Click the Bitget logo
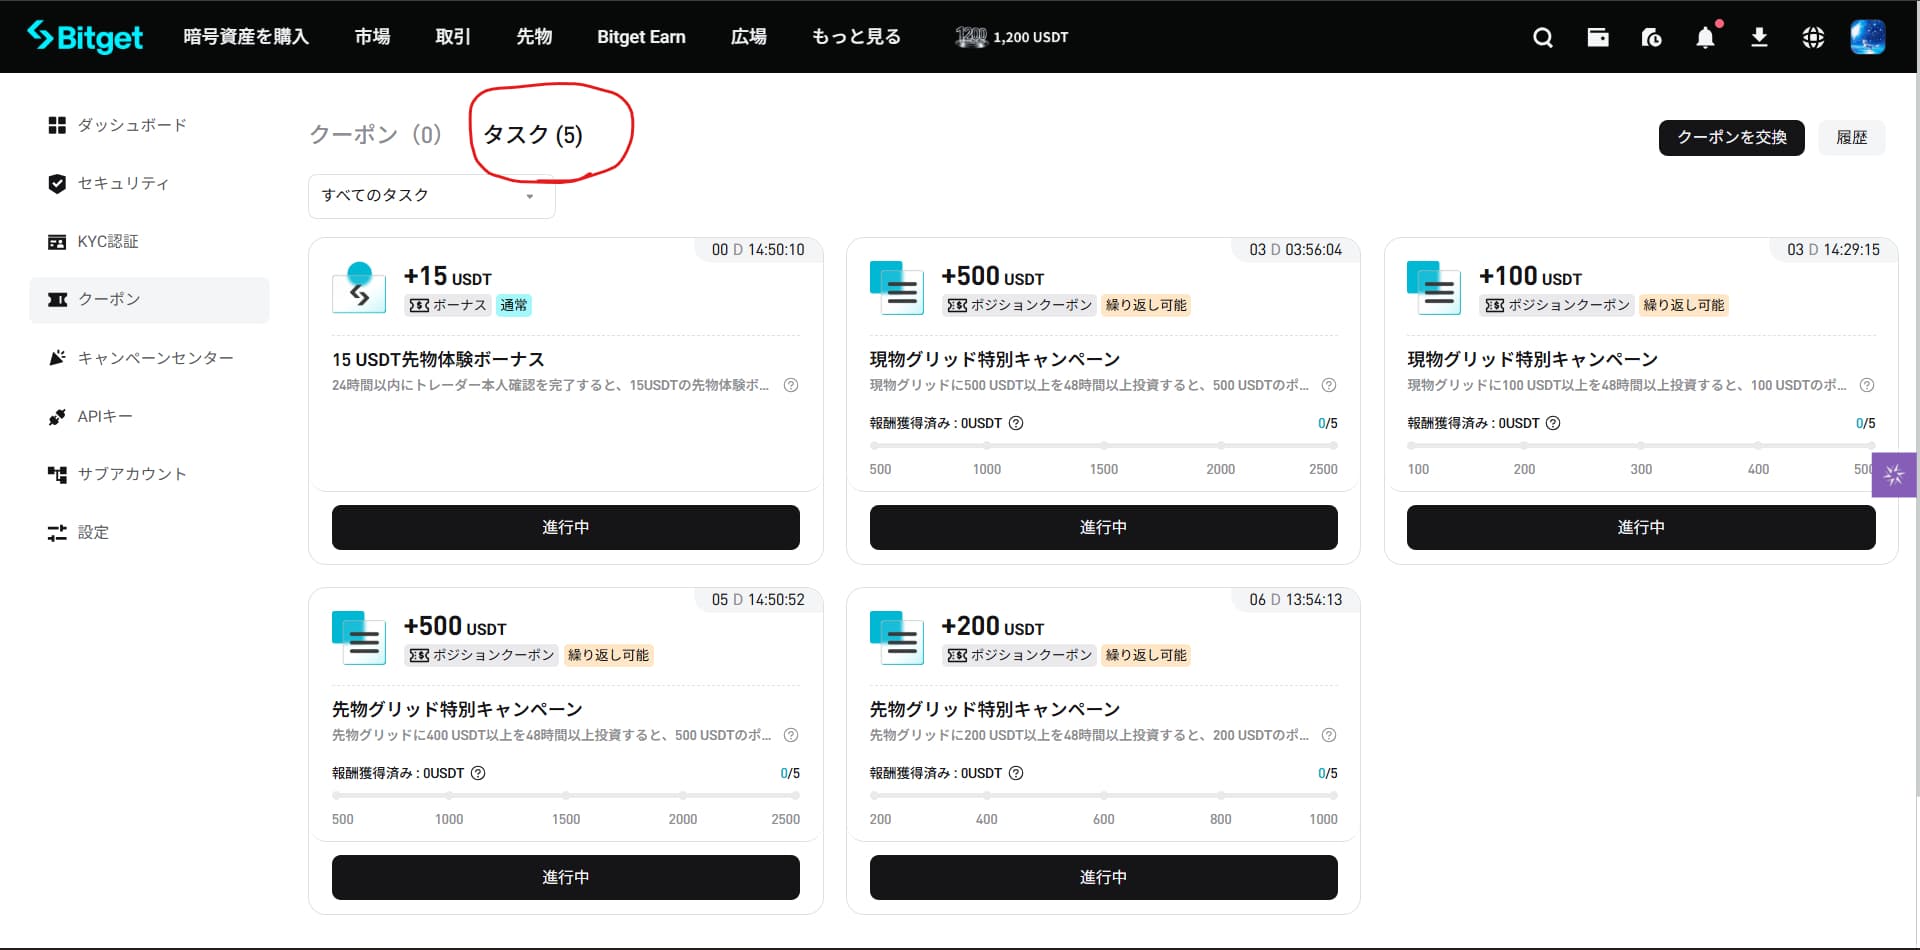 pos(85,37)
